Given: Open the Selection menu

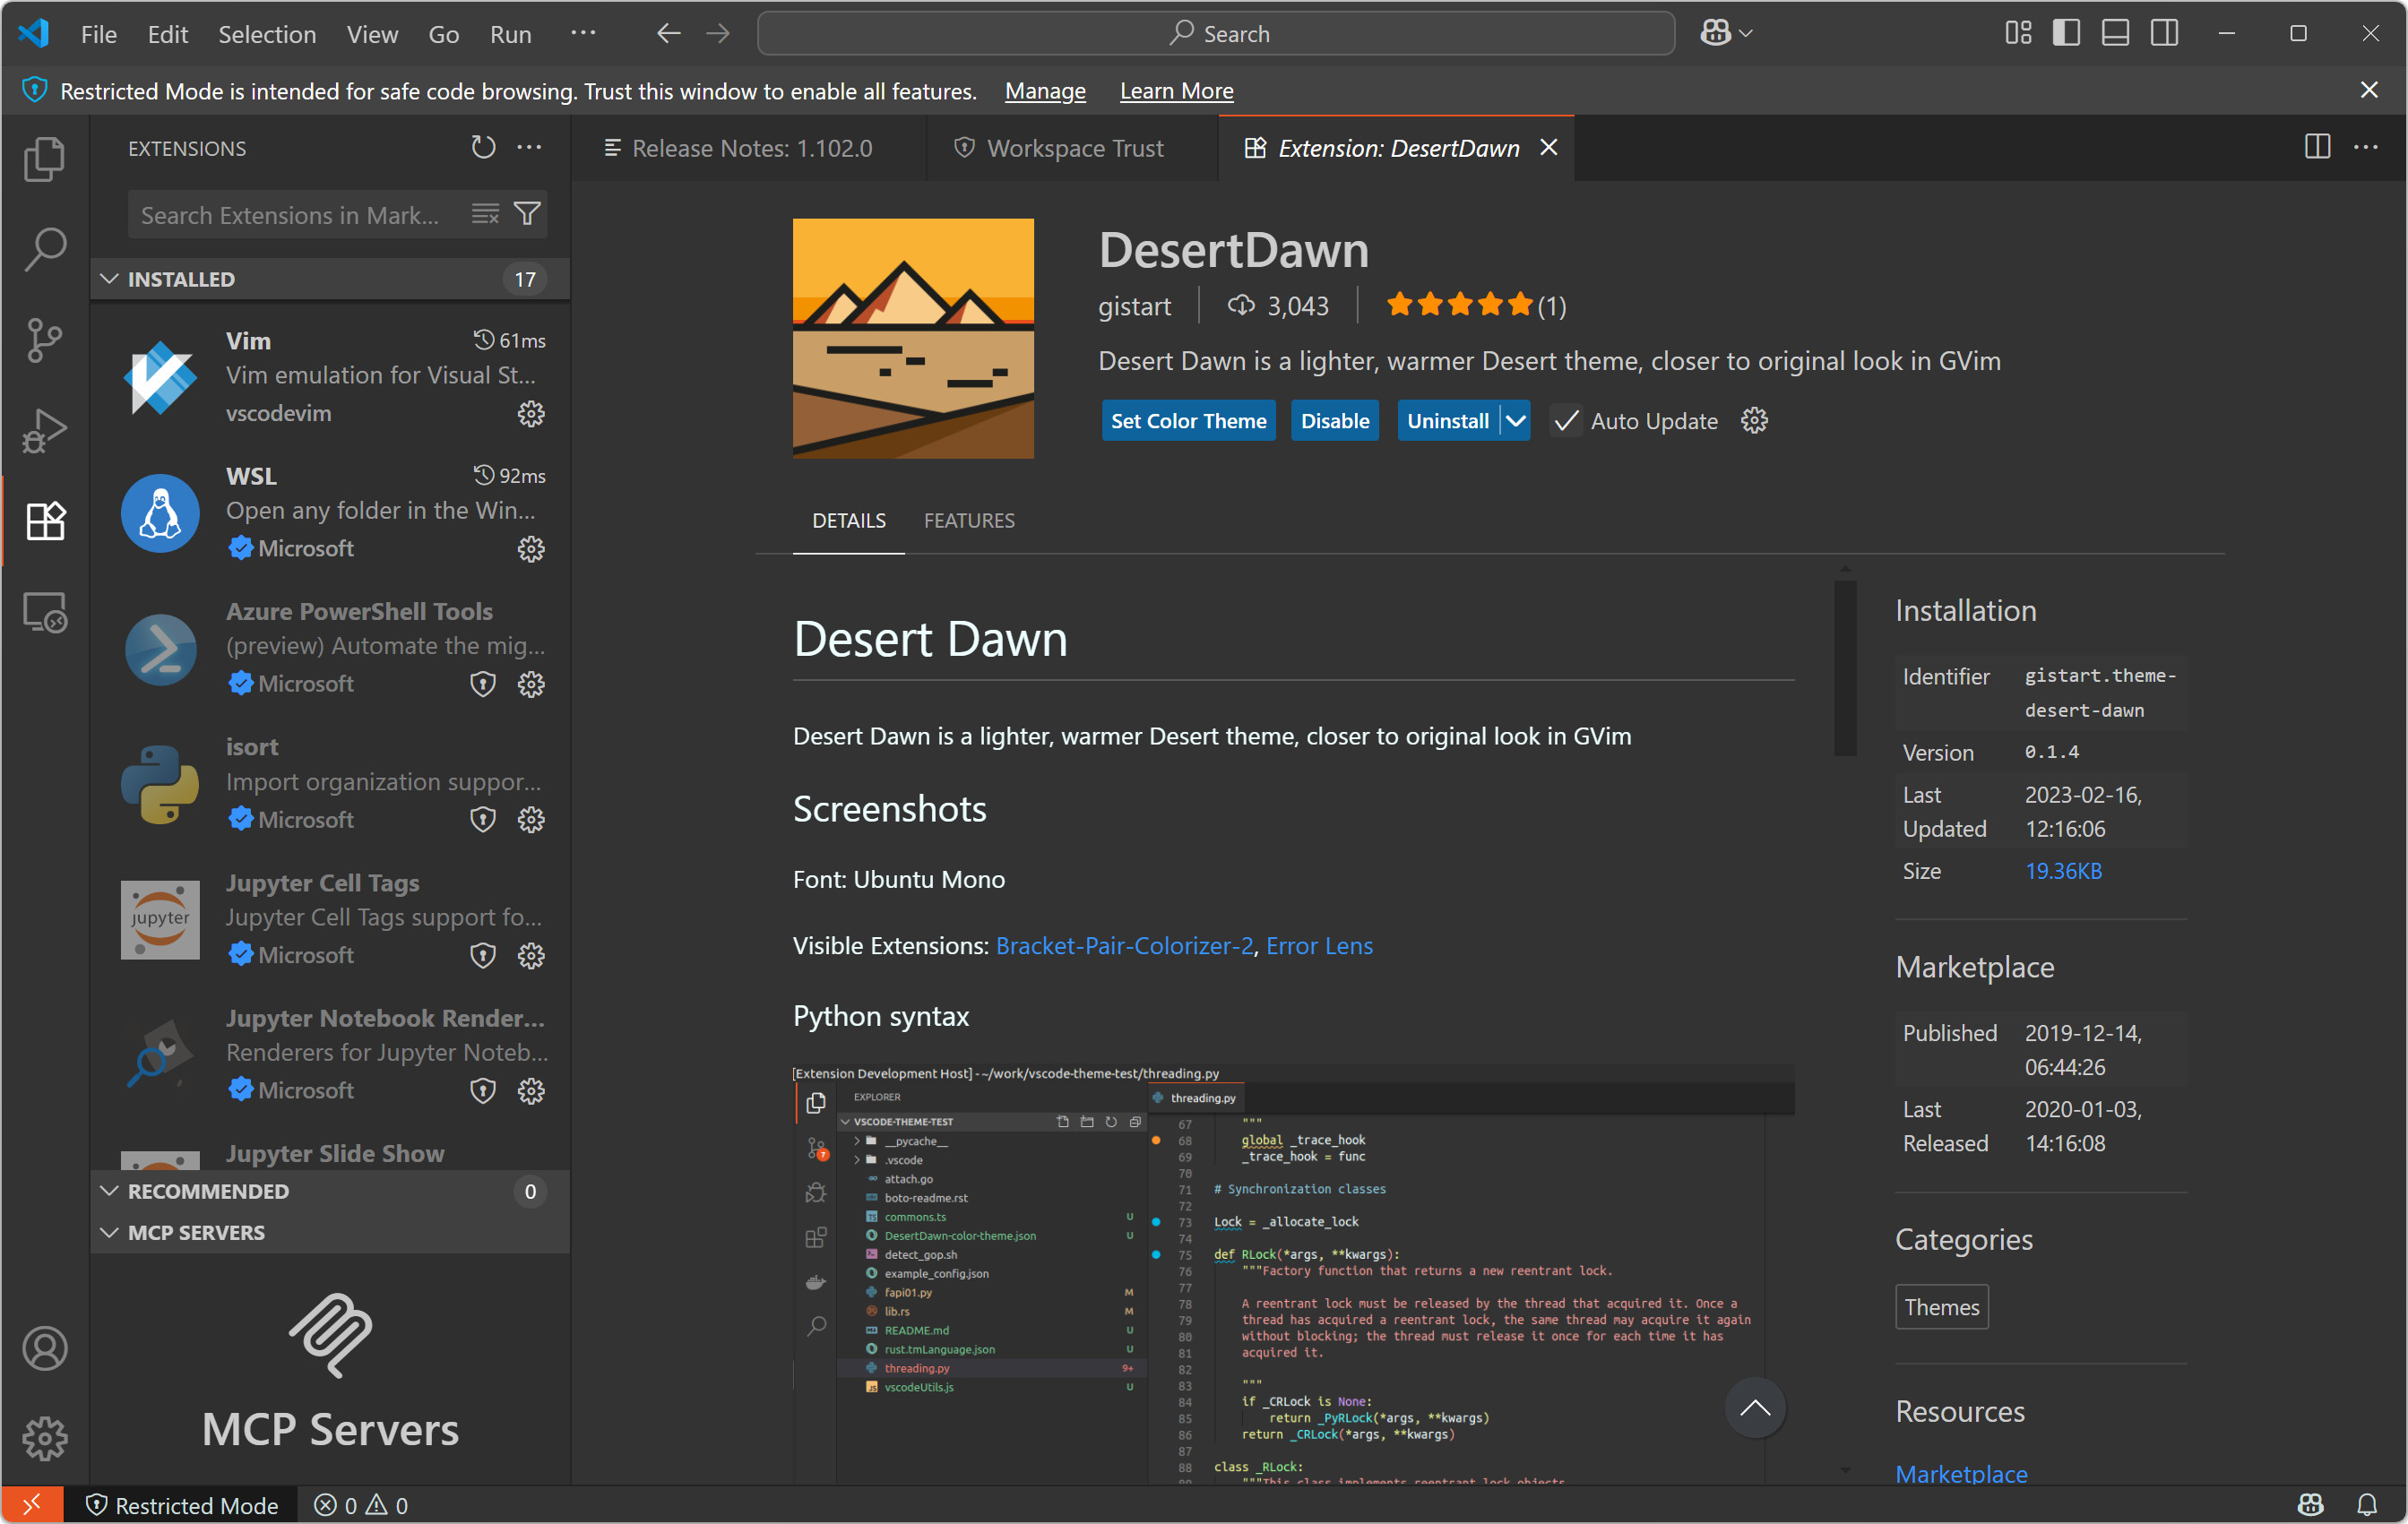Looking at the screenshot, I should click(x=266, y=34).
